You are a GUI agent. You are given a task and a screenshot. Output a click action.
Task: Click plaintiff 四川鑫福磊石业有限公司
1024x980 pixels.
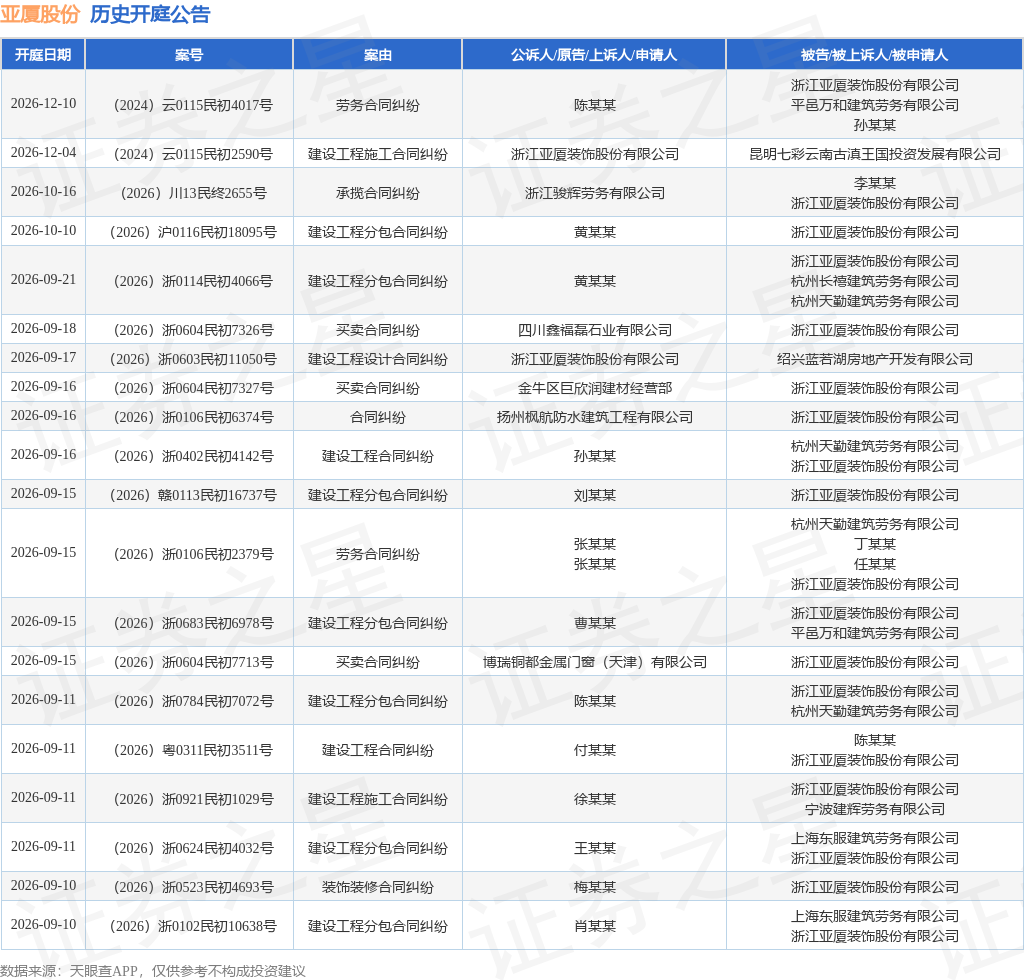coord(594,330)
